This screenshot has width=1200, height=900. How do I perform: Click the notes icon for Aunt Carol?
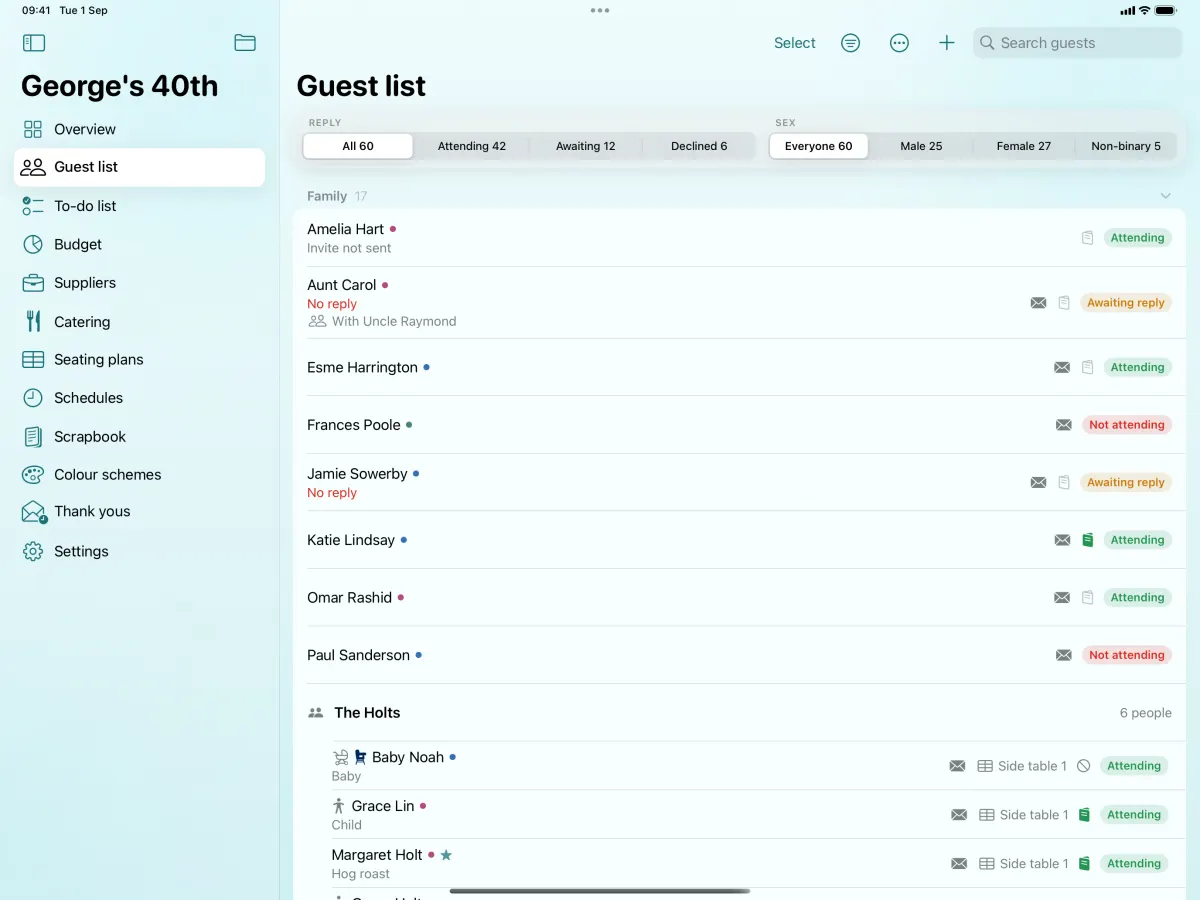(1064, 303)
